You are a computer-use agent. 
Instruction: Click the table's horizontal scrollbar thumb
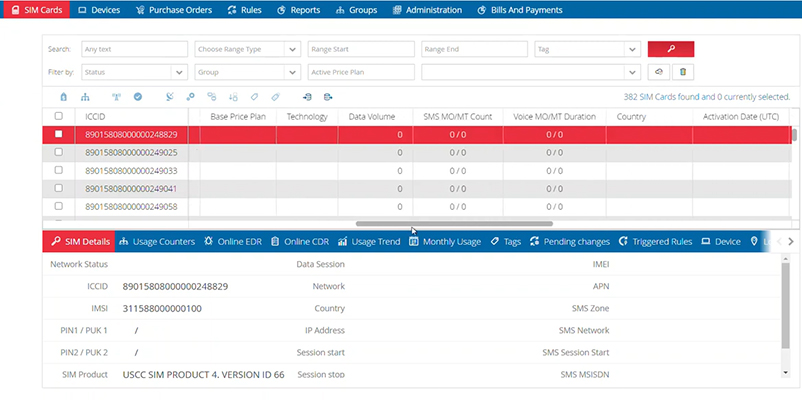point(454,224)
